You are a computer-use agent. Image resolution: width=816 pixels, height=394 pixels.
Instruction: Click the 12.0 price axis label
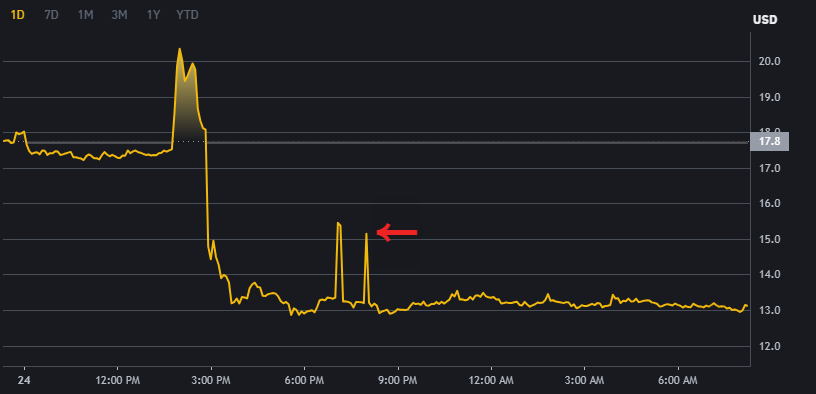(x=770, y=346)
